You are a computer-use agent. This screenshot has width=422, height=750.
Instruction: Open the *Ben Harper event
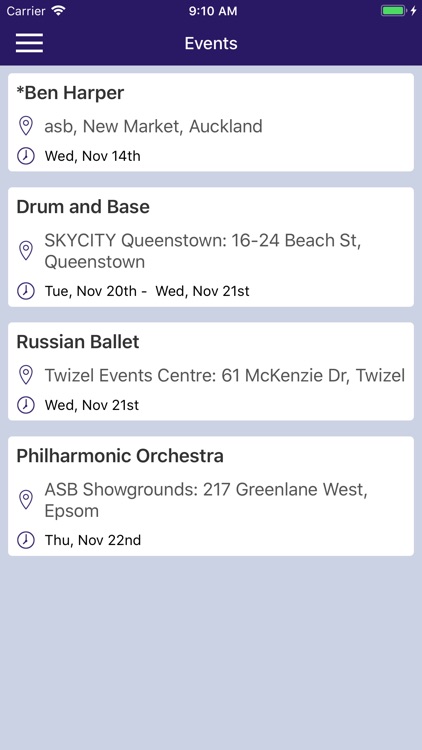(211, 122)
